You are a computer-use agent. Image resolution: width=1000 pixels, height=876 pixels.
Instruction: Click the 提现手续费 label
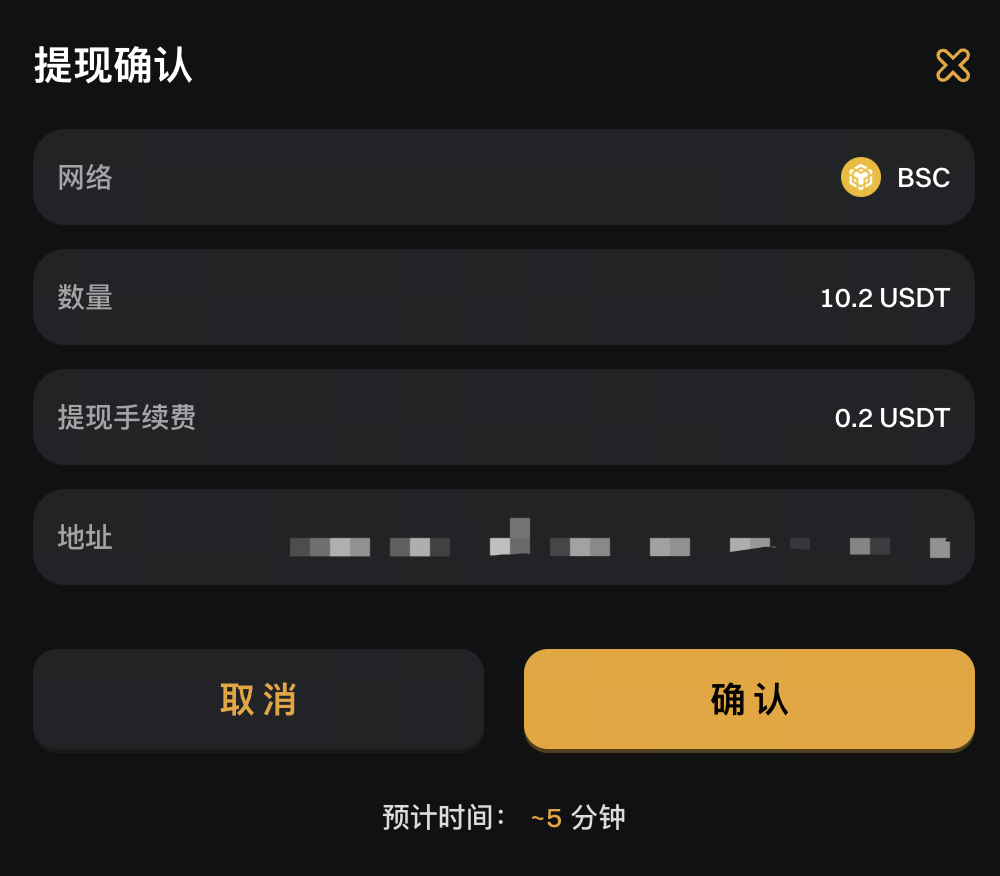(x=127, y=418)
